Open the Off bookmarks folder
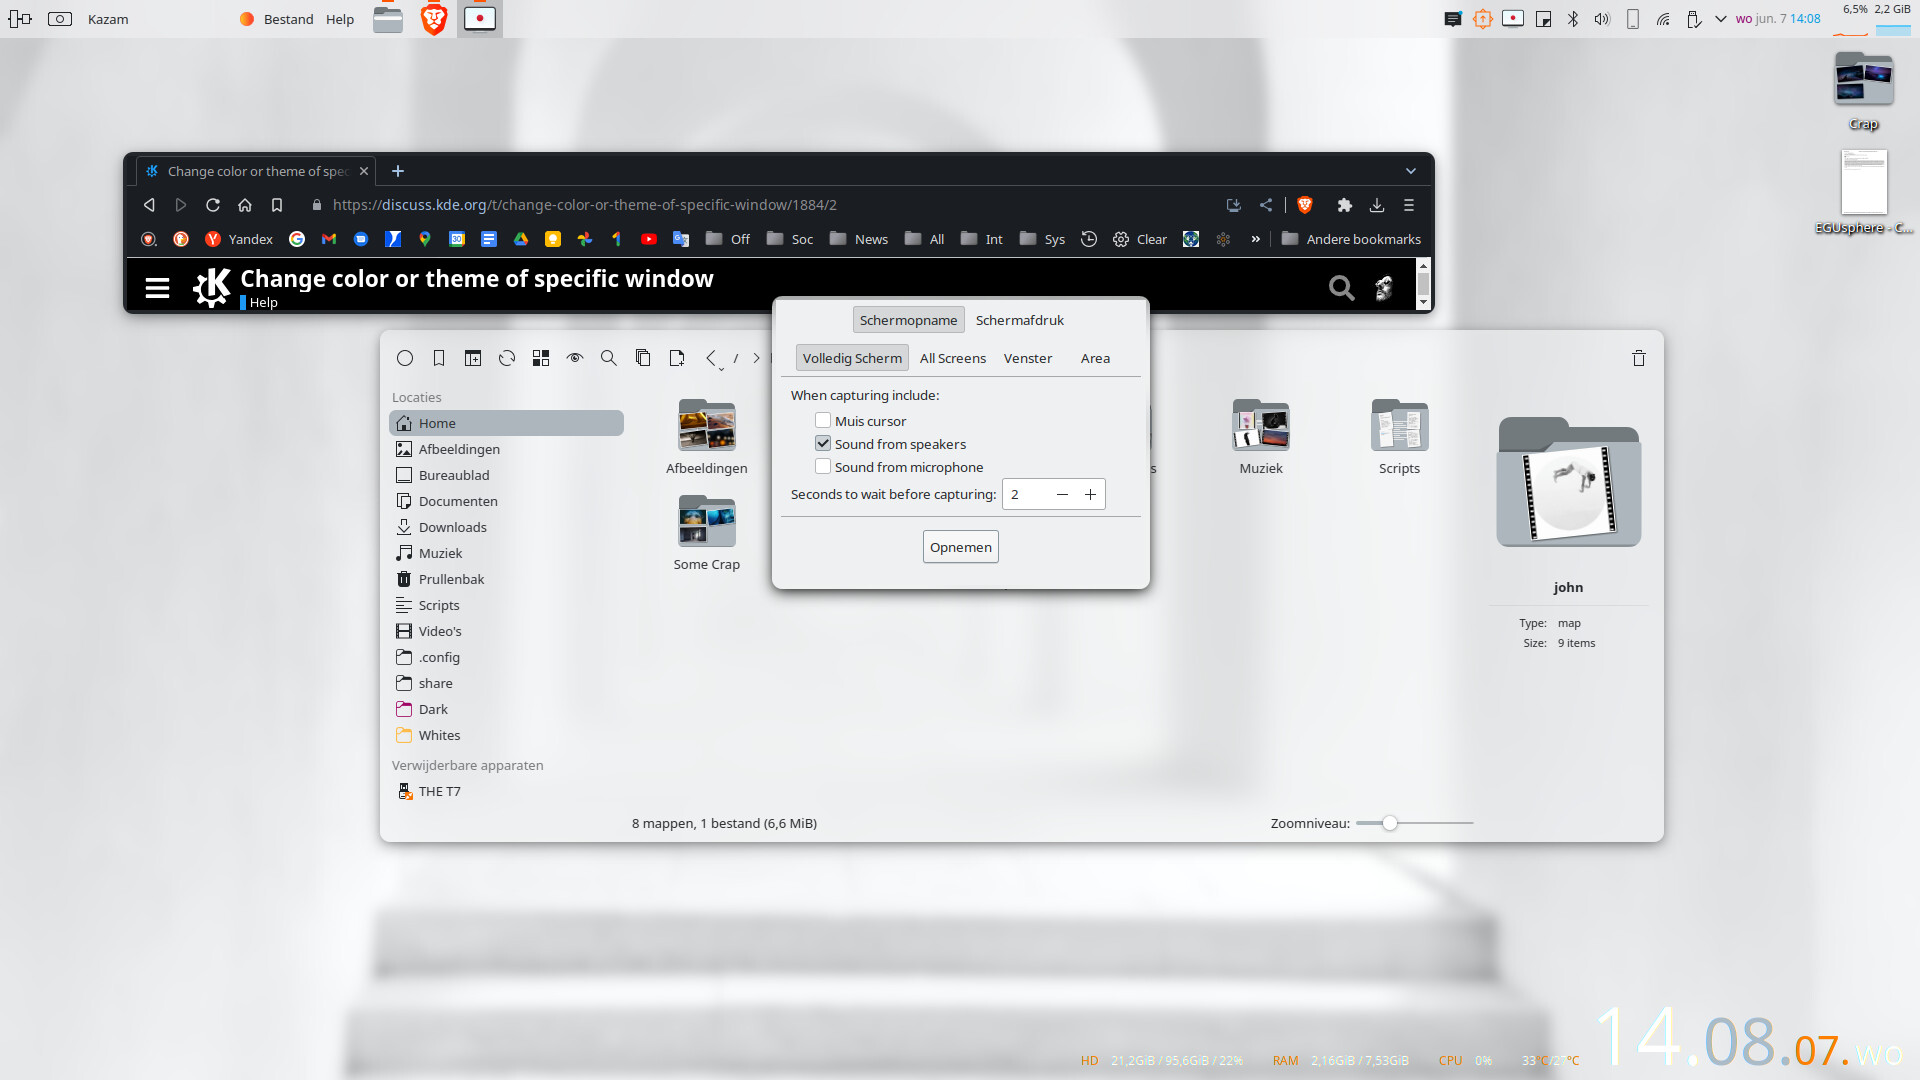The image size is (1920, 1080). coord(728,239)
